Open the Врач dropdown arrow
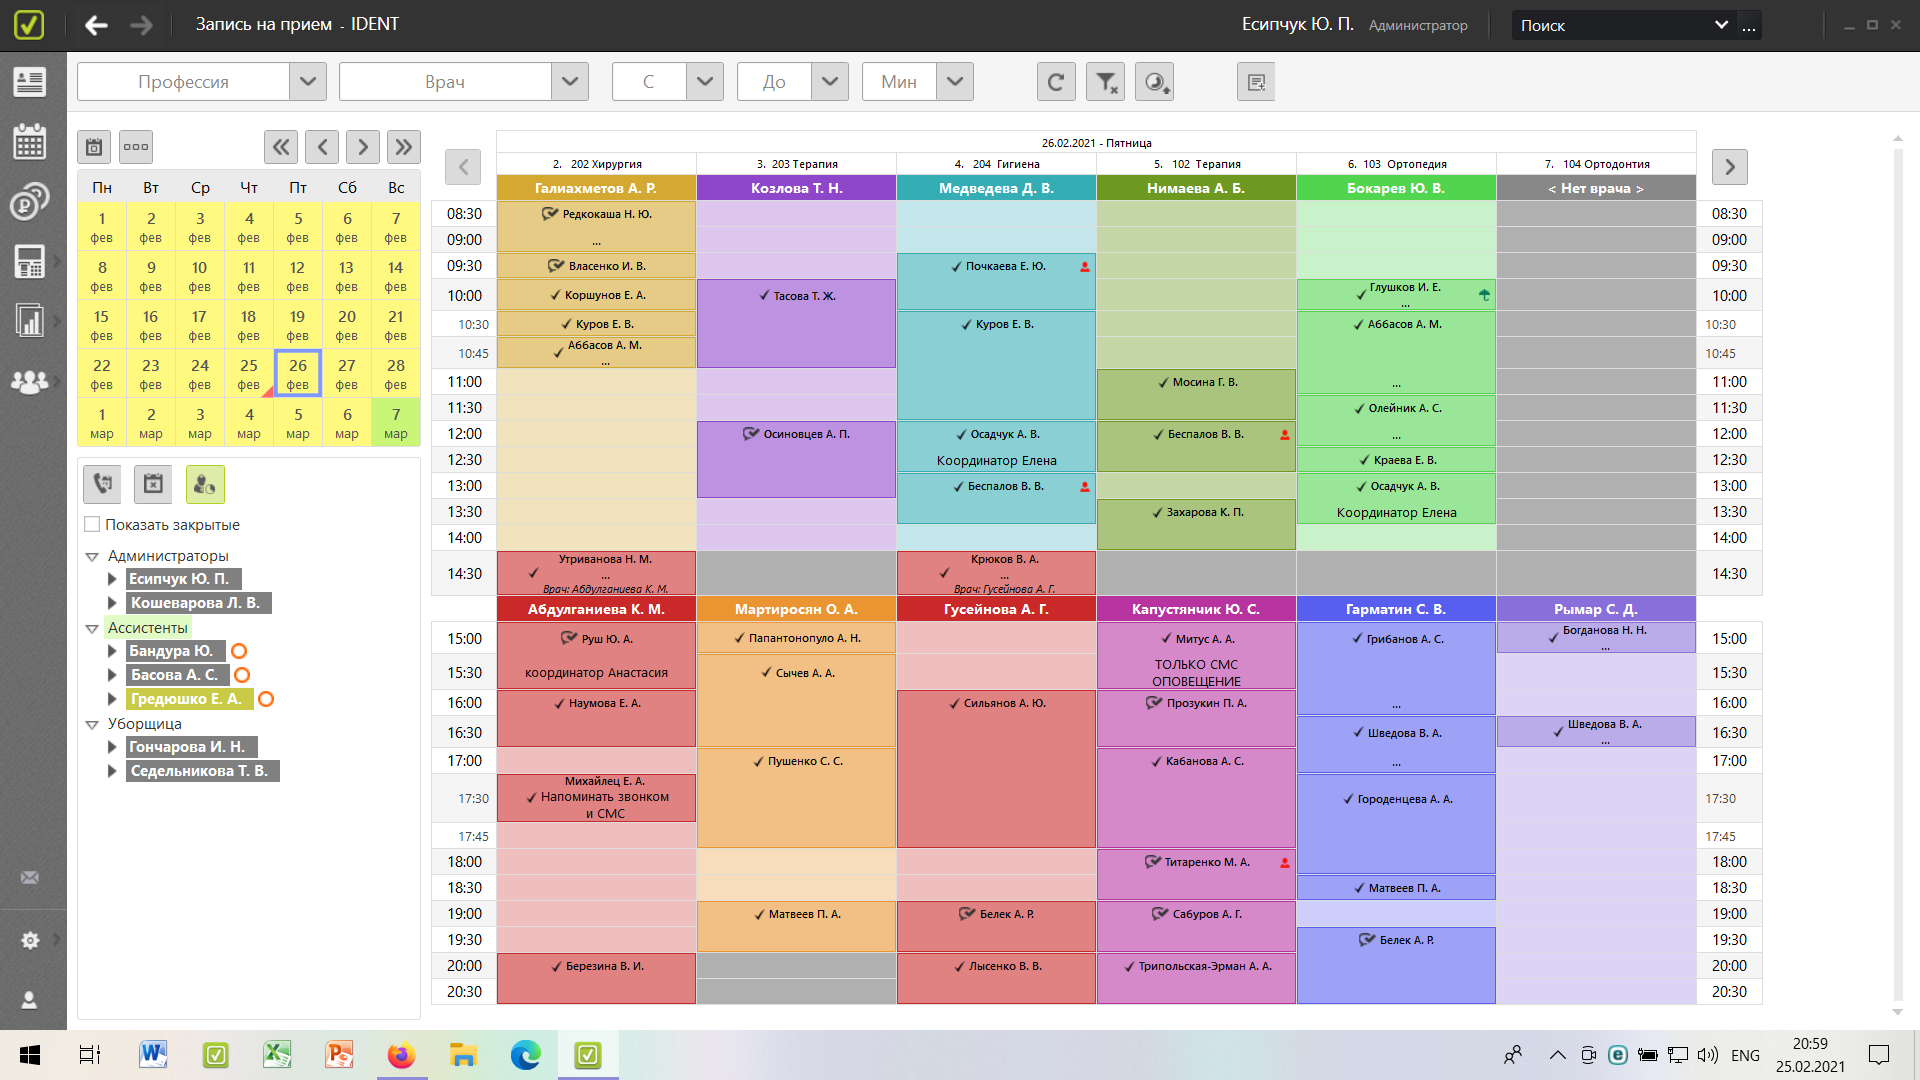 569,82
